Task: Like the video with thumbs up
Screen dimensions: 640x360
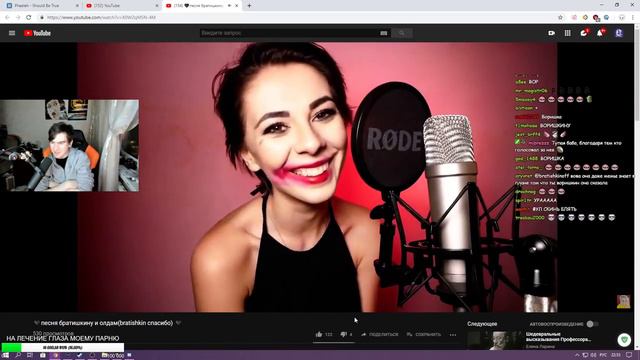Action: (319, 334)
